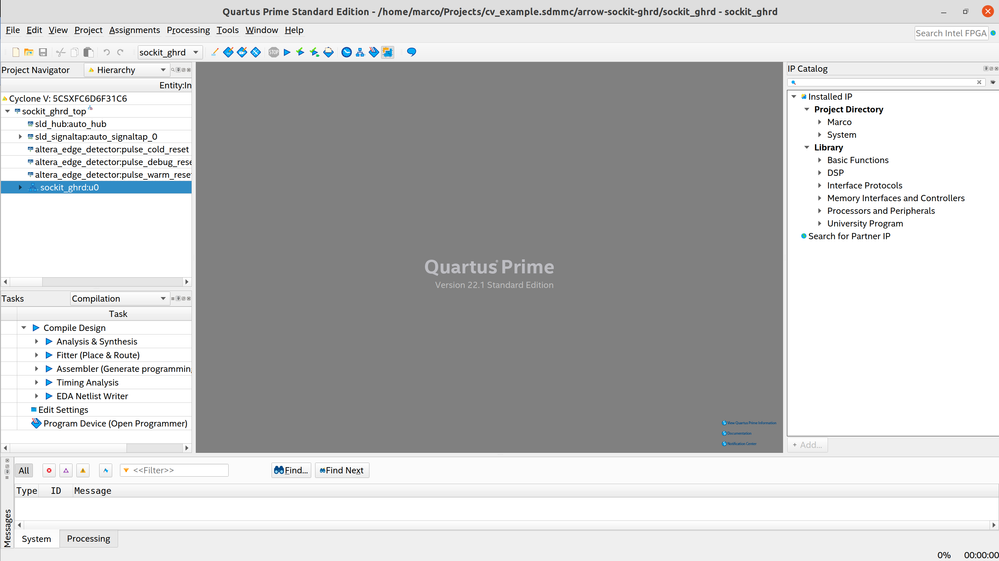Click the Copy toolbar icon
This screenshot has width=999, height=561.
pos(75,52)
